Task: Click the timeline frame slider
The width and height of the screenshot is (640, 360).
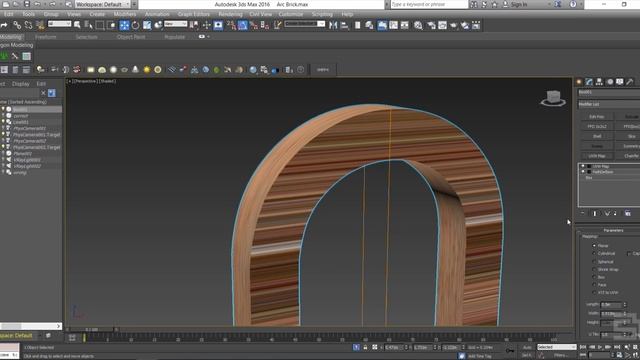Action: tap(91, 329)
